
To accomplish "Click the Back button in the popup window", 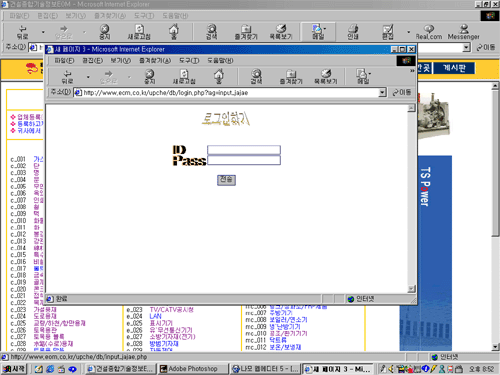I will [67, 76].
